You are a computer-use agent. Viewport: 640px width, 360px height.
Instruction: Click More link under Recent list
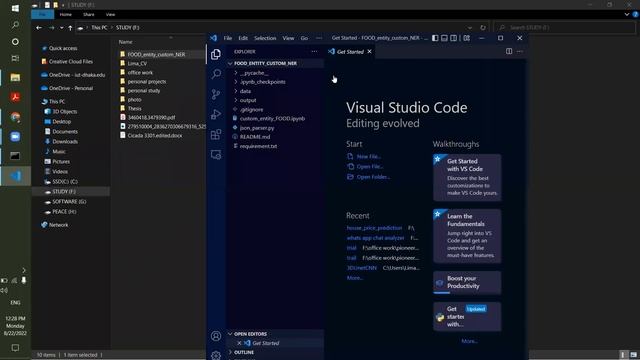click(355, 278)
